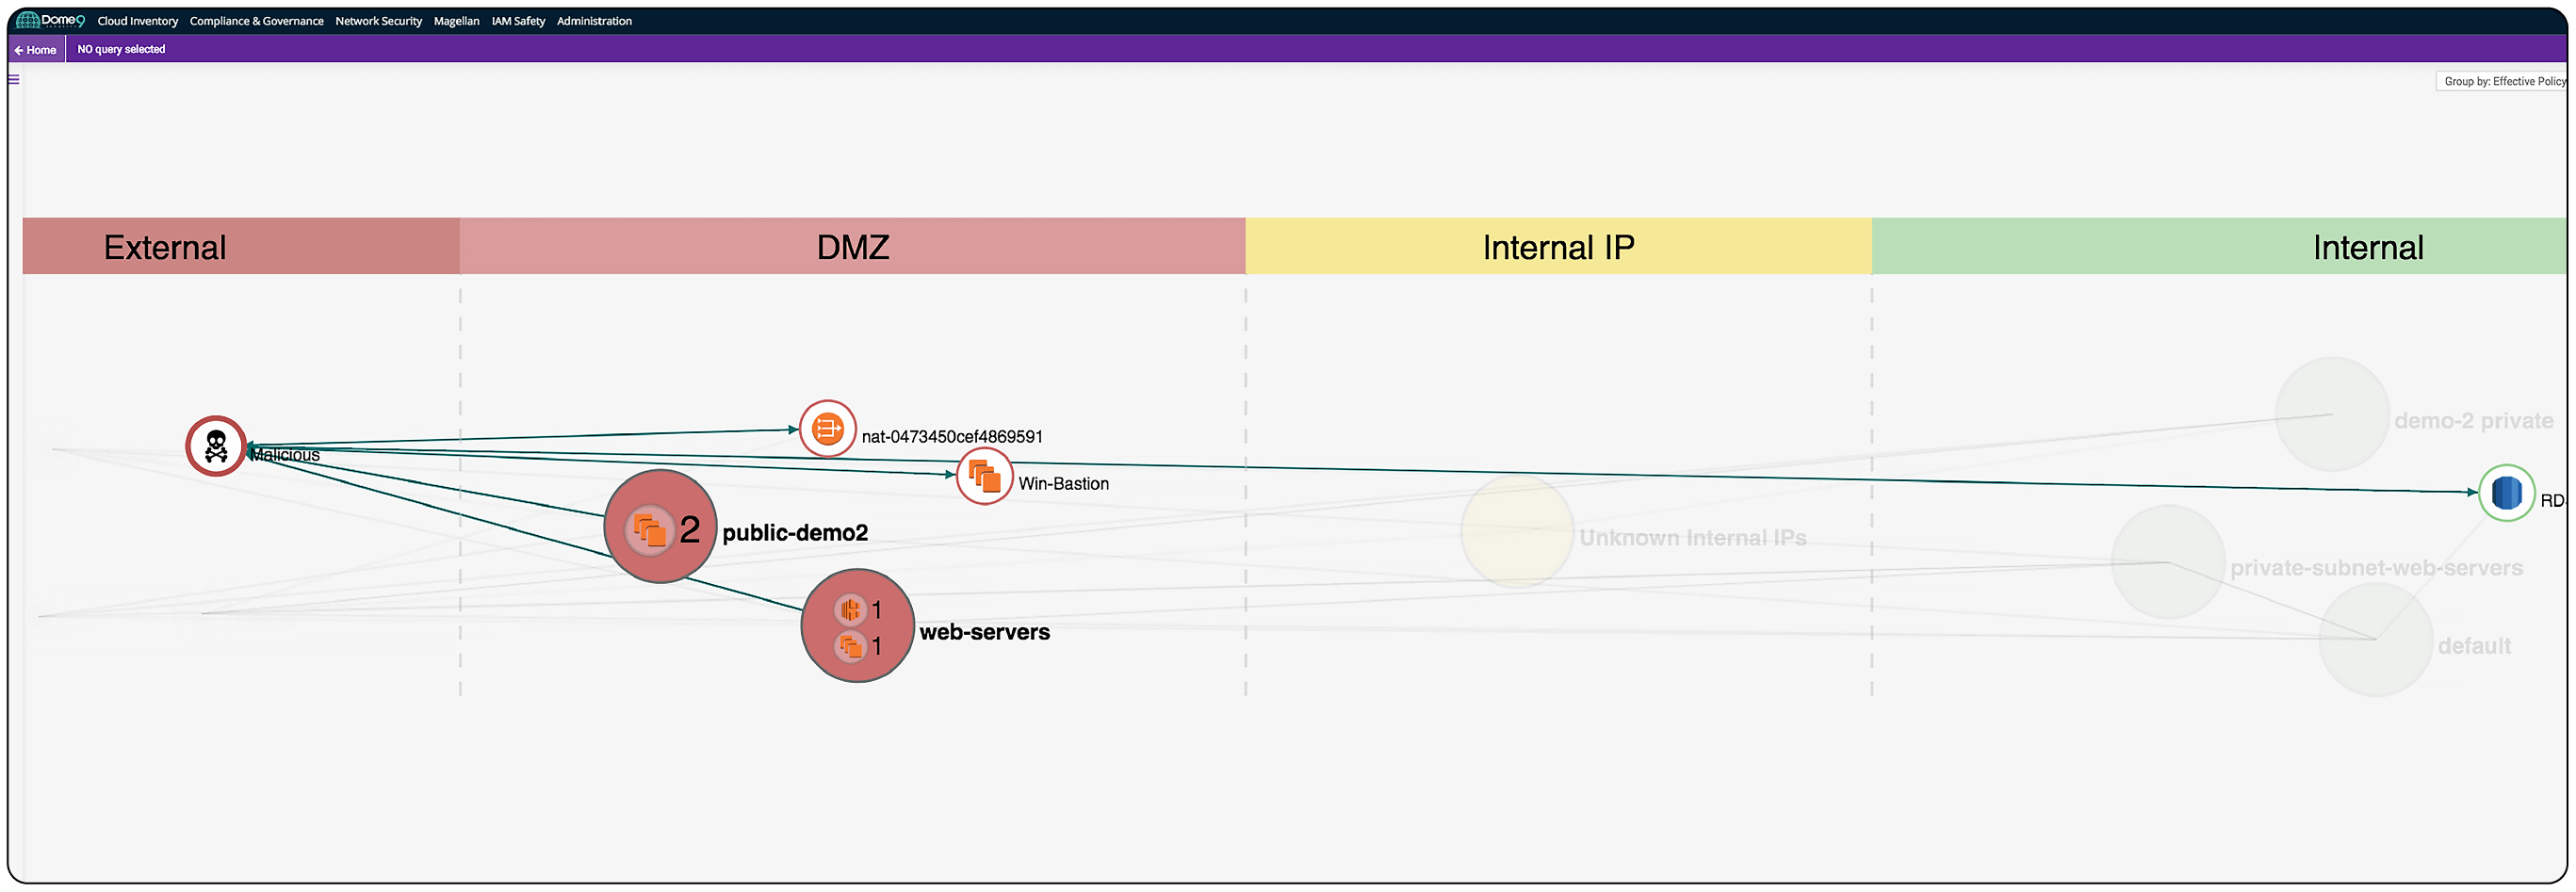
Task: Click the nat-0473450cef4869591 label
Action: point(952,437)
